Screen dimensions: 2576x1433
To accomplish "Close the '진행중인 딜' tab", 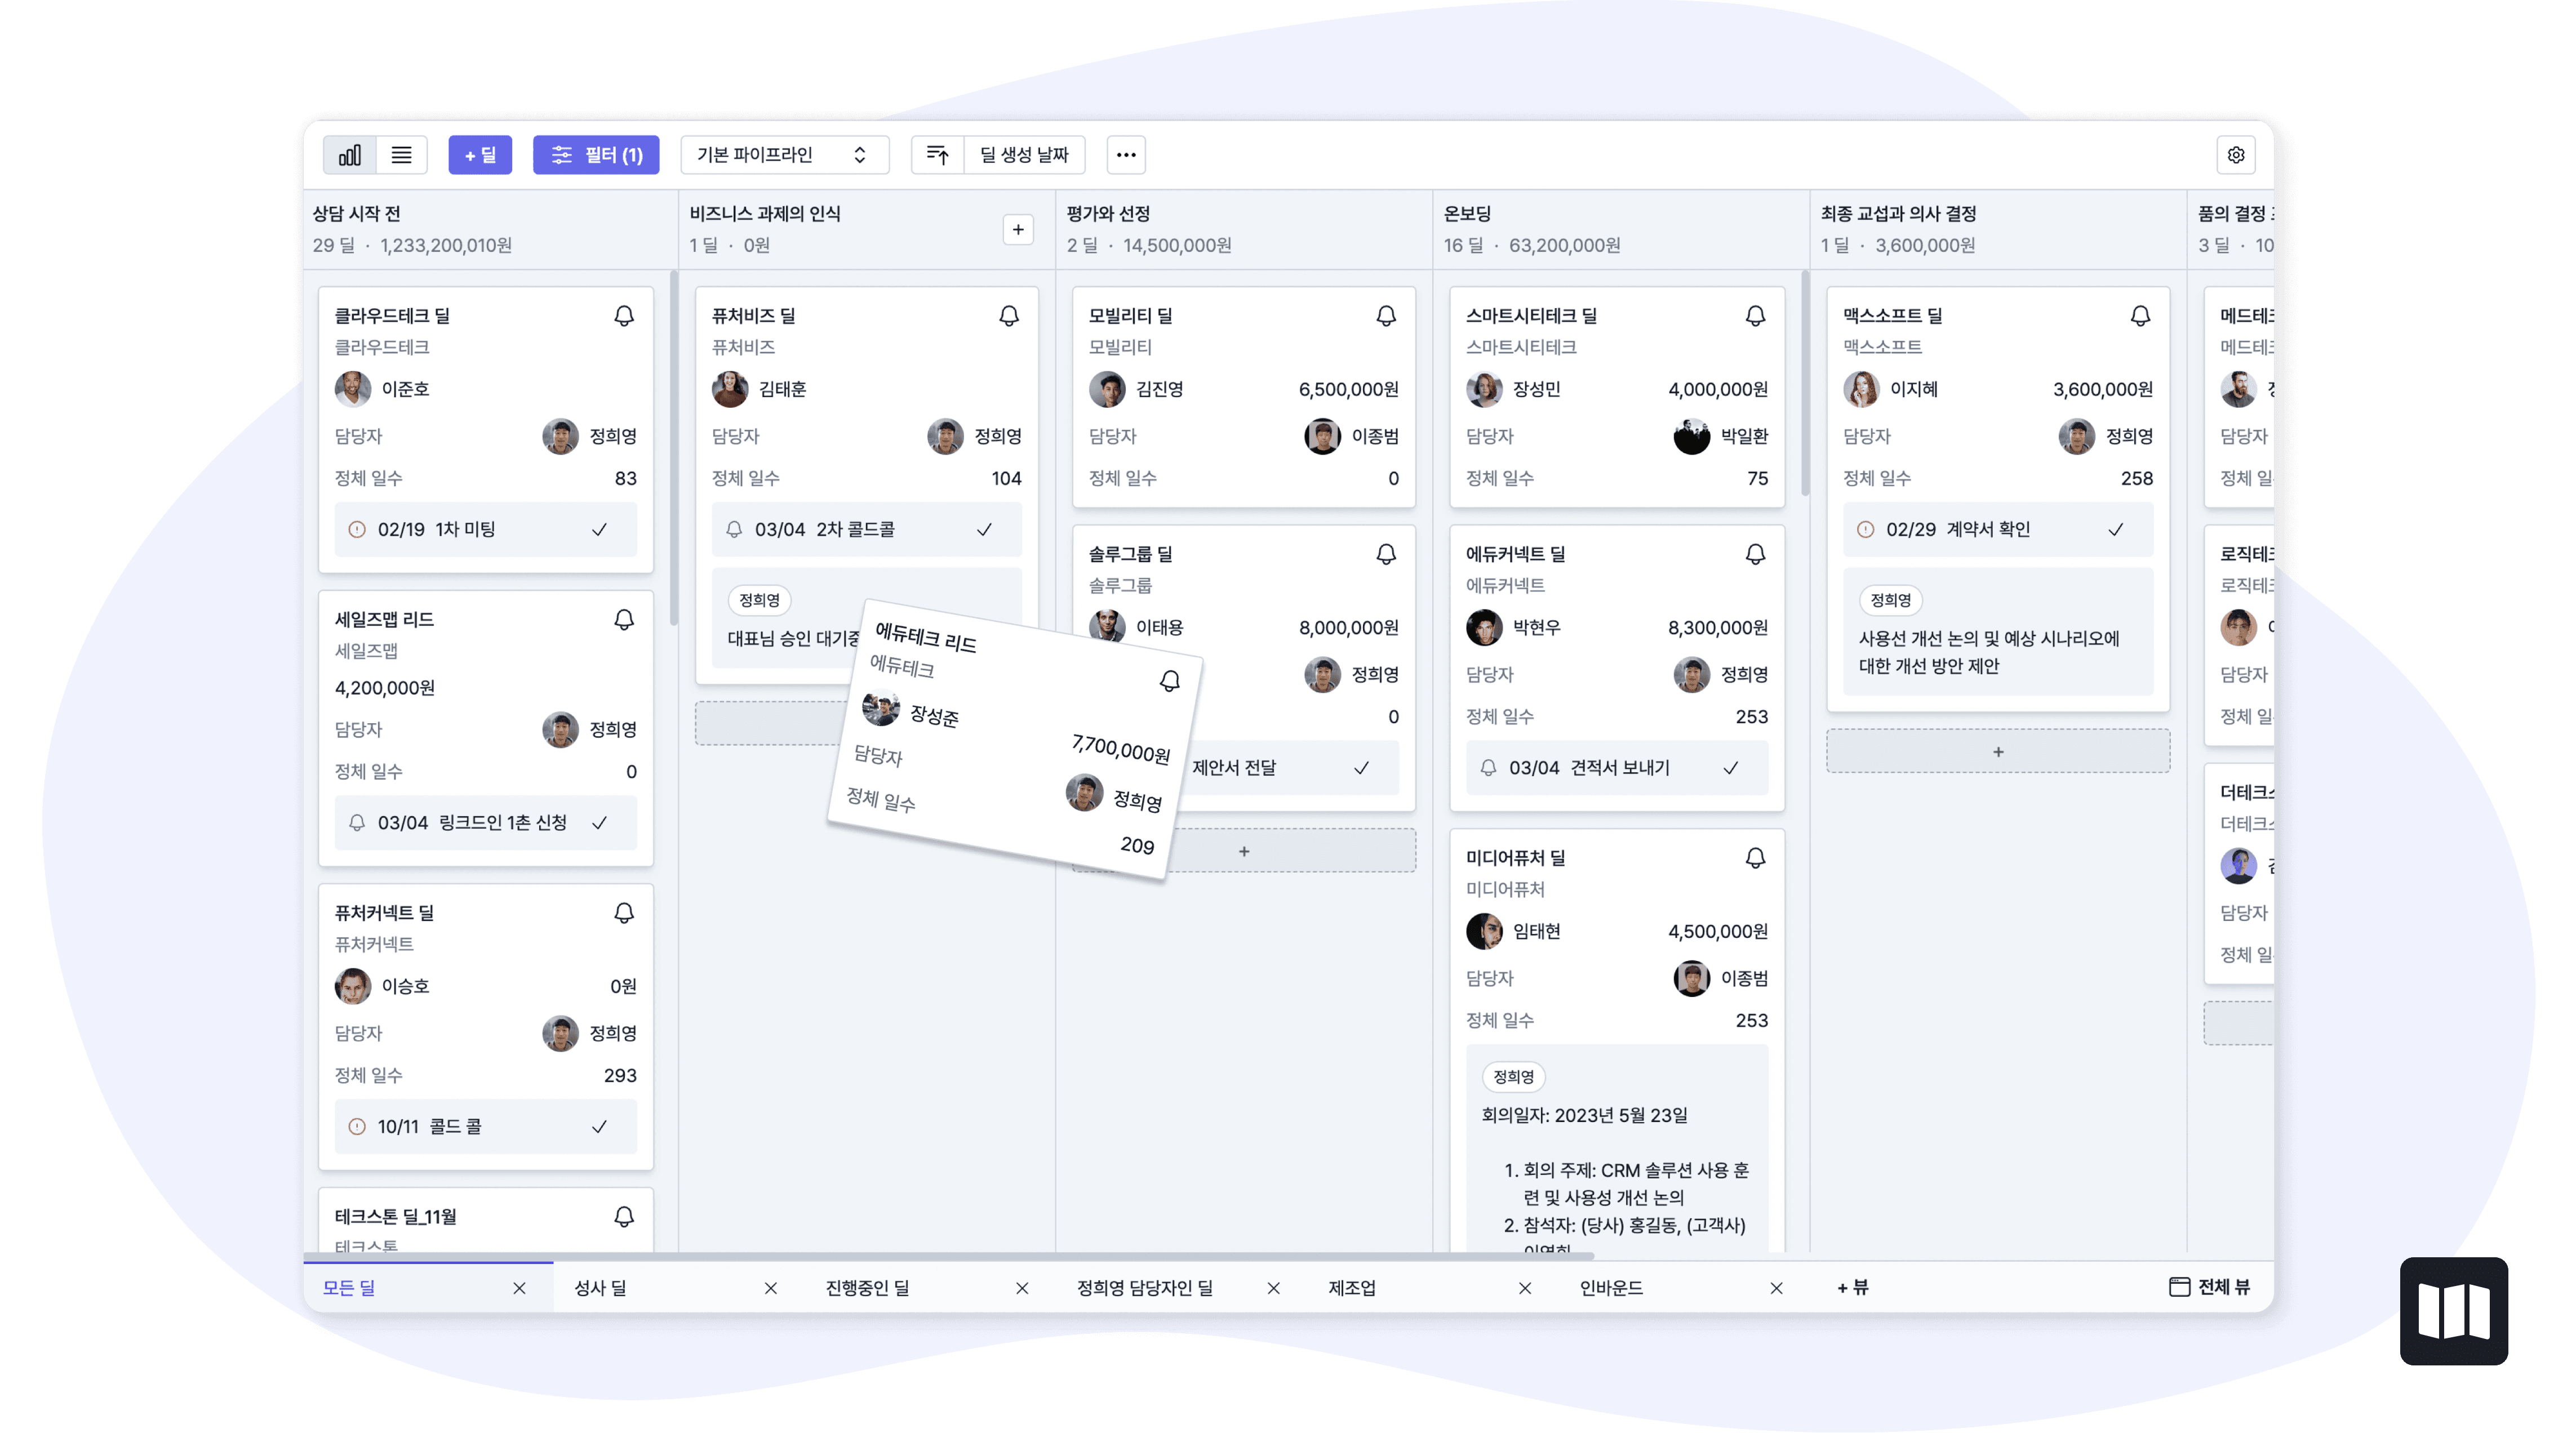I will coord(1022,1288).
